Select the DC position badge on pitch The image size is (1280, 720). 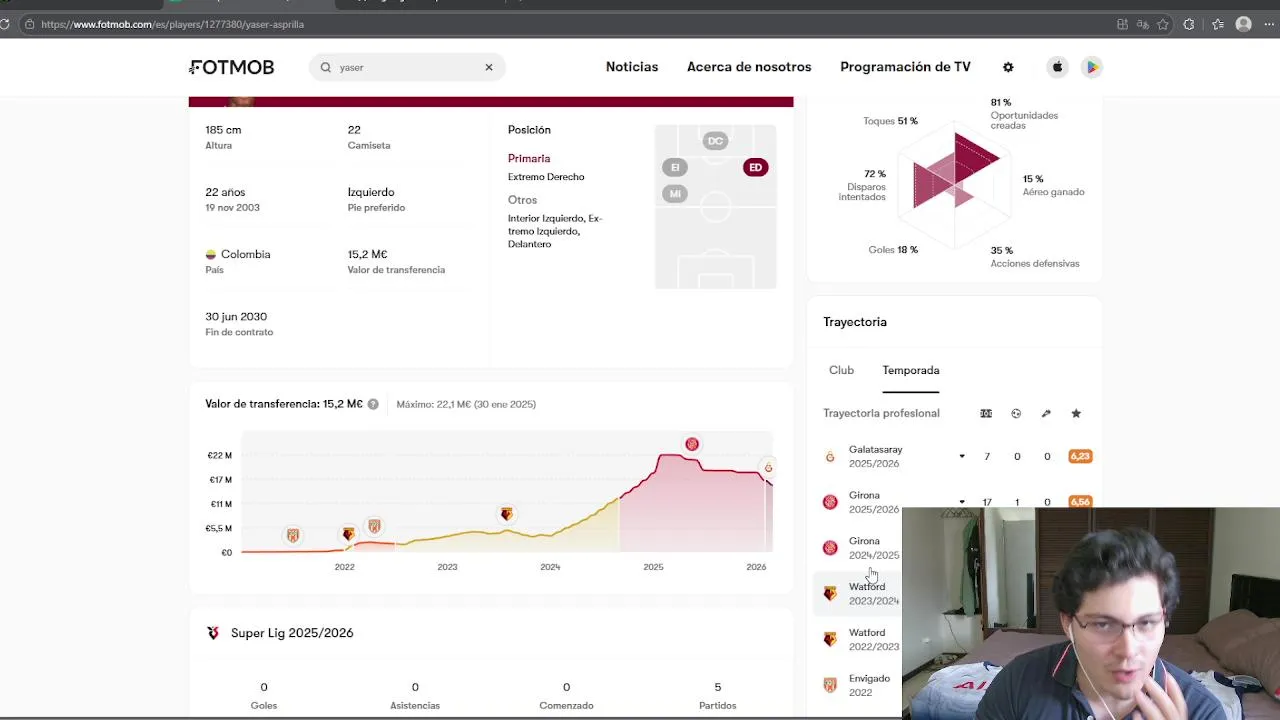(715, 141)
